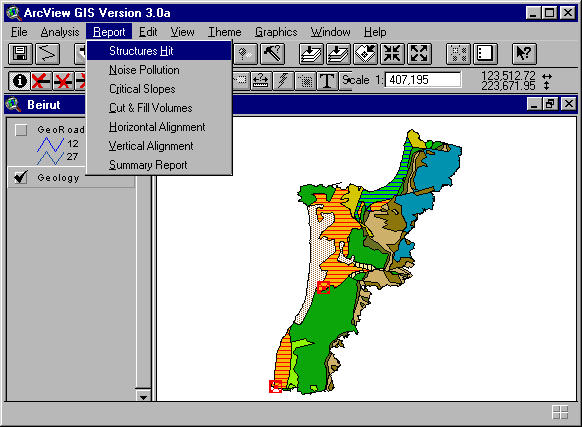
Task: Click the label tool left of ruler
Action: tap(241, 81)
